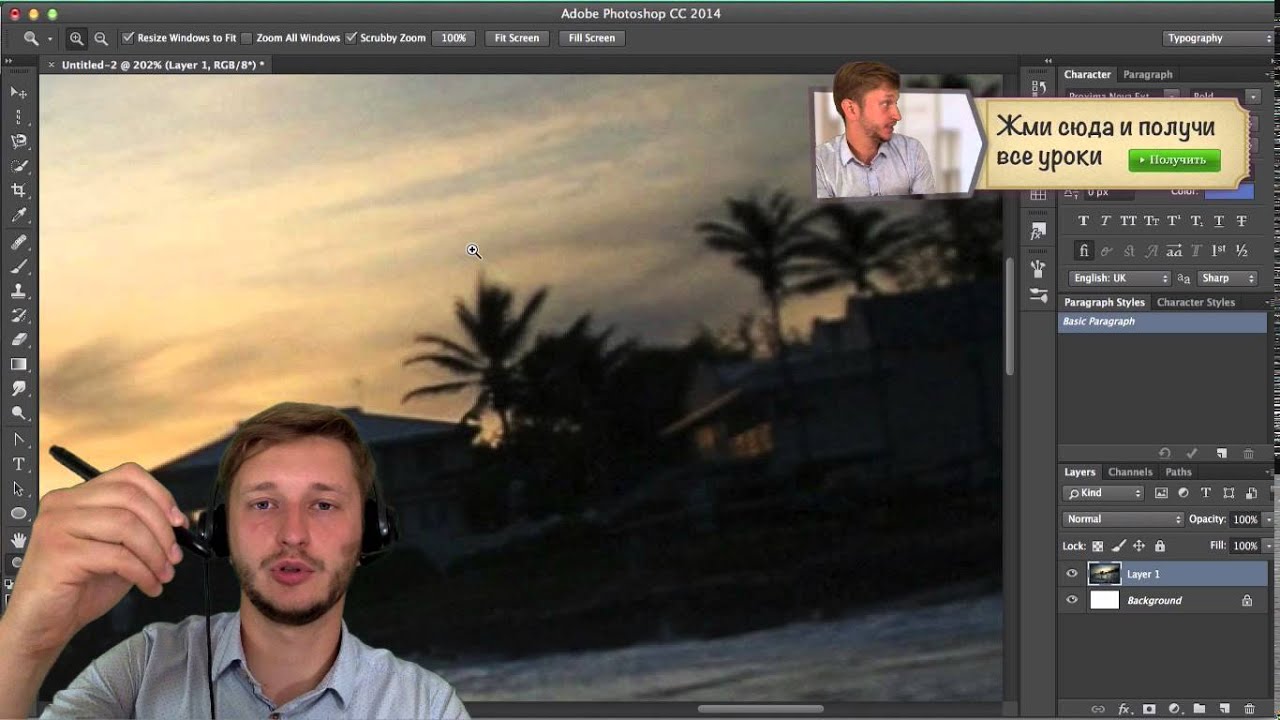Screen dimensions: 1280x720
Task: Select the Gradient tool
Action: click(x=18, y=365)
